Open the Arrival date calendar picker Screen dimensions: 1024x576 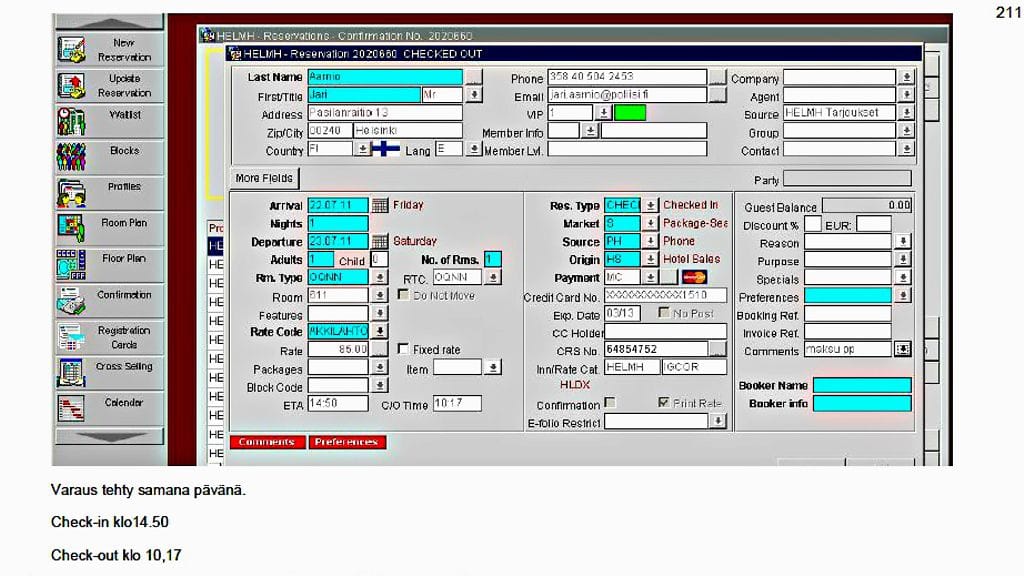379,206
